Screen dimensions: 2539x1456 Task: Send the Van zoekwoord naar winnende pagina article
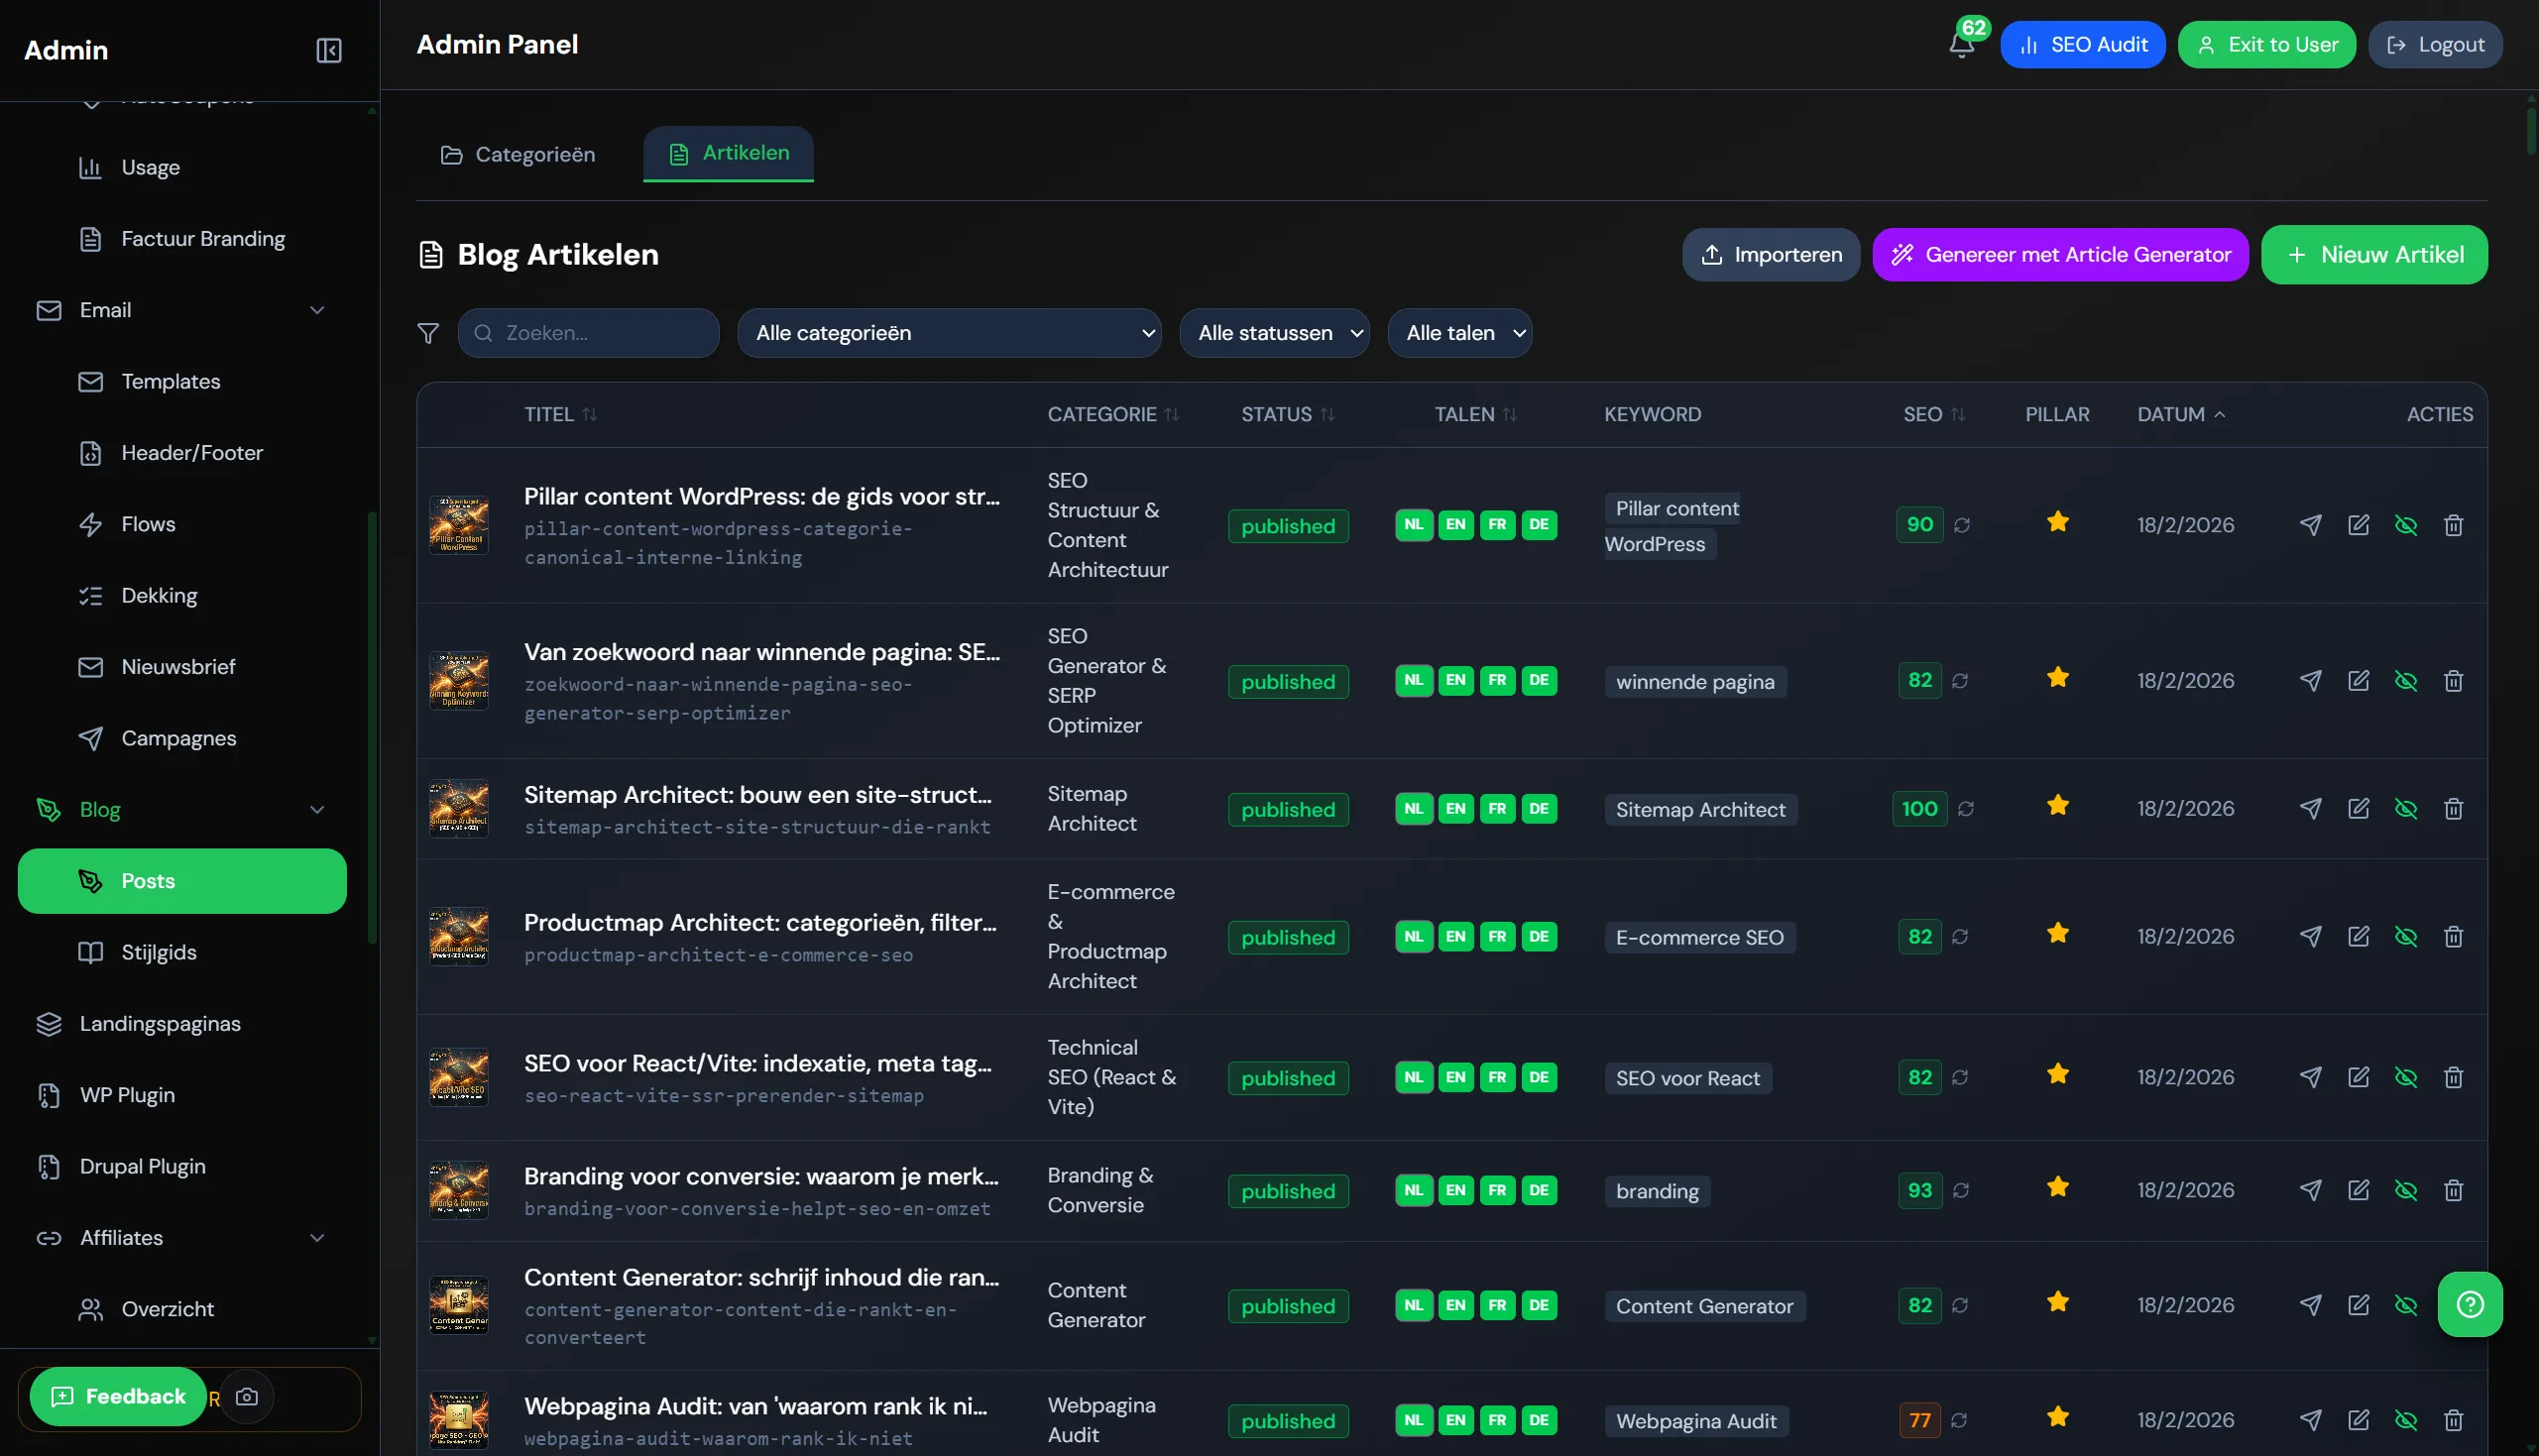[2310, 681]
